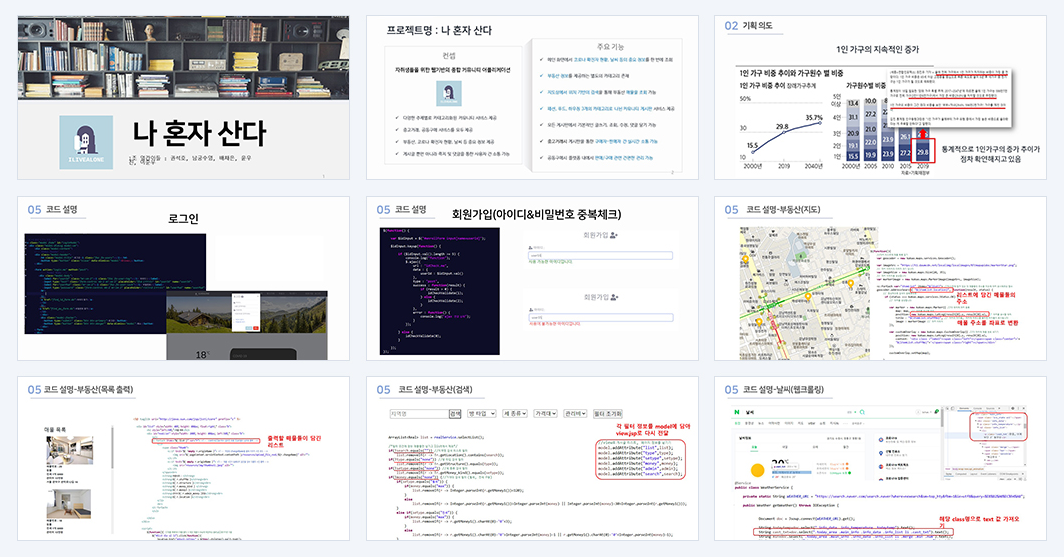This screenshot has width=1064, height=557.
Task: Click the green Naver N logo
Action: 737,412
